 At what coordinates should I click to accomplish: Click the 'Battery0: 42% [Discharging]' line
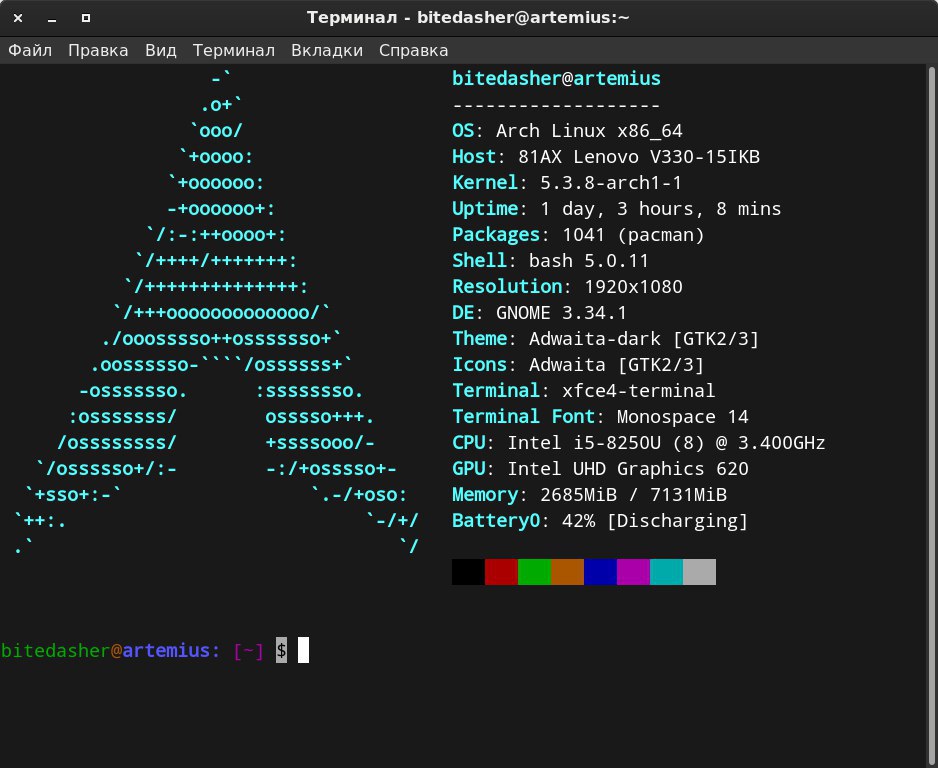[600, 520]
